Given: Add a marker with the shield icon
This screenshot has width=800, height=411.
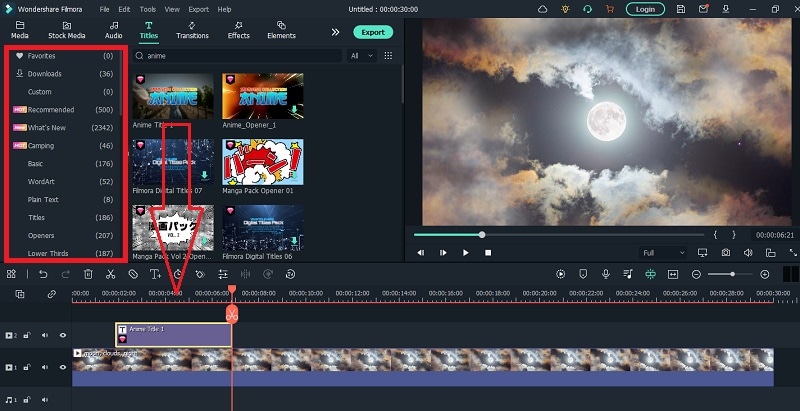Looking at the screenshot, I should [x=583, y=274].
